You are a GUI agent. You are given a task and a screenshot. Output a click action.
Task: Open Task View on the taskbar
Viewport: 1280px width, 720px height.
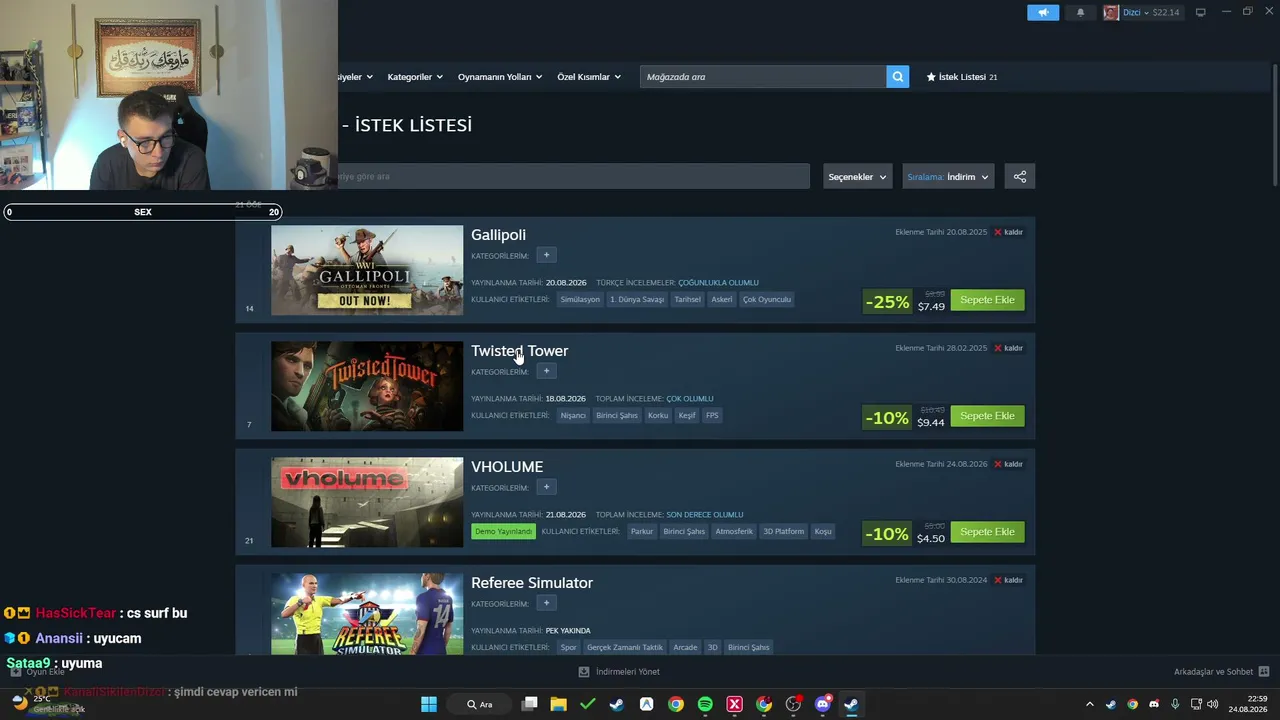530,704
